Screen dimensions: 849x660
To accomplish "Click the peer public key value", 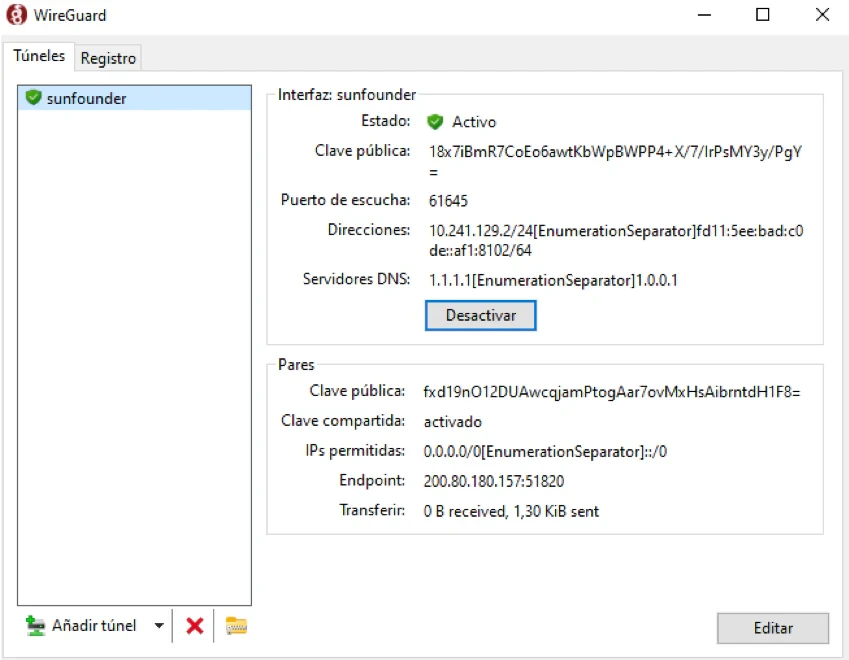I will pyautogui.click(x=612, y=391).
